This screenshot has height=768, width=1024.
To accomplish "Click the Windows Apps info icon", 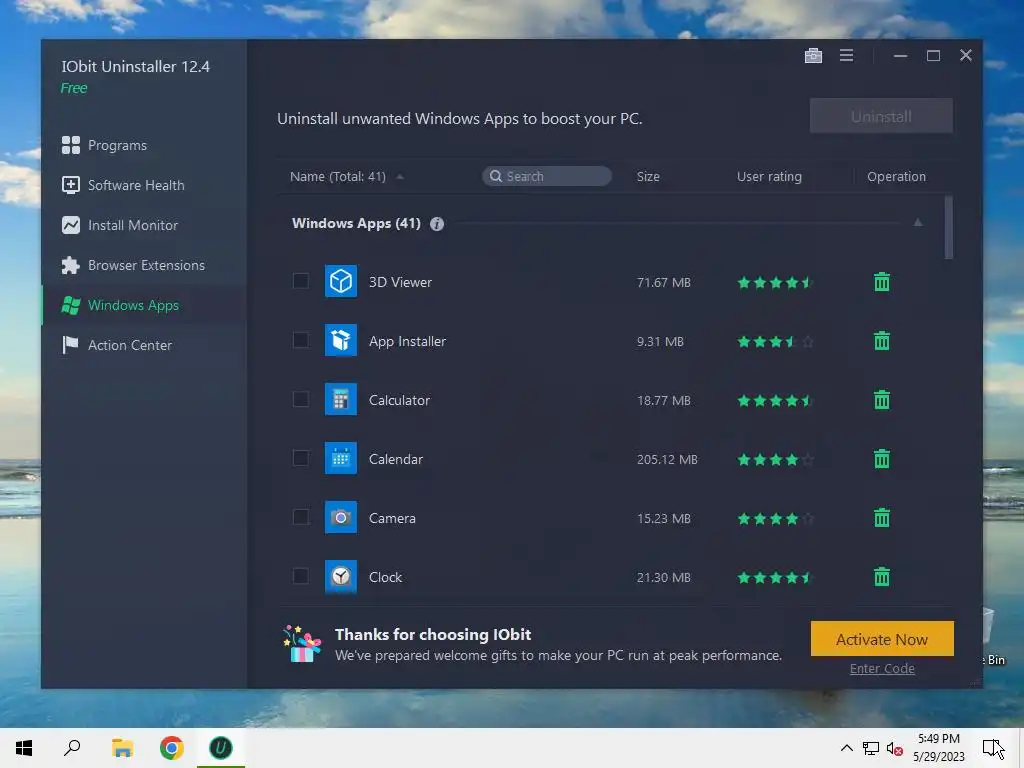I will [x=437, y=224].
